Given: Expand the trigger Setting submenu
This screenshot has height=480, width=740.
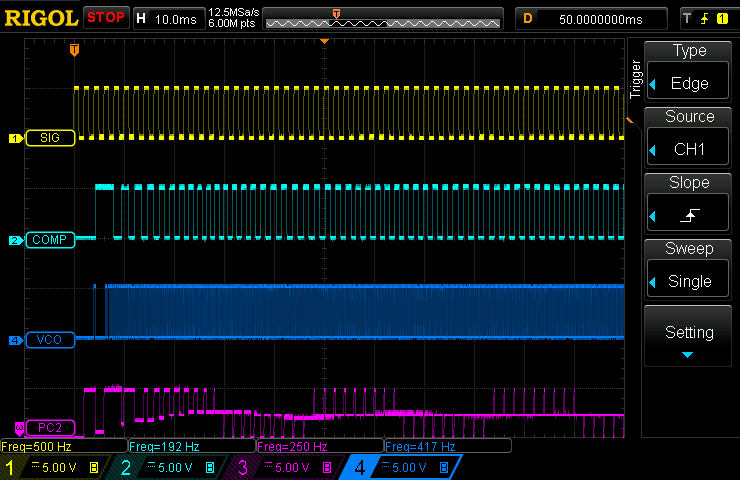Looking at the screenshot, I should 689,338.
